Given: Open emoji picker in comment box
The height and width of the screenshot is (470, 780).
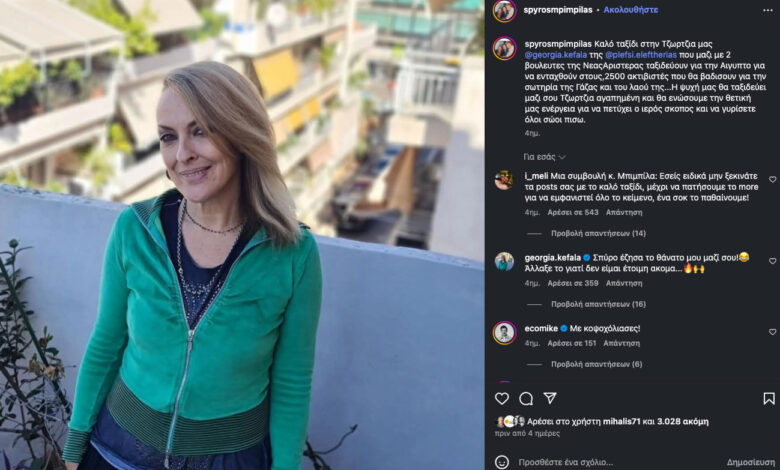Looking at the screenshot, I should click(x=502, y=462).
